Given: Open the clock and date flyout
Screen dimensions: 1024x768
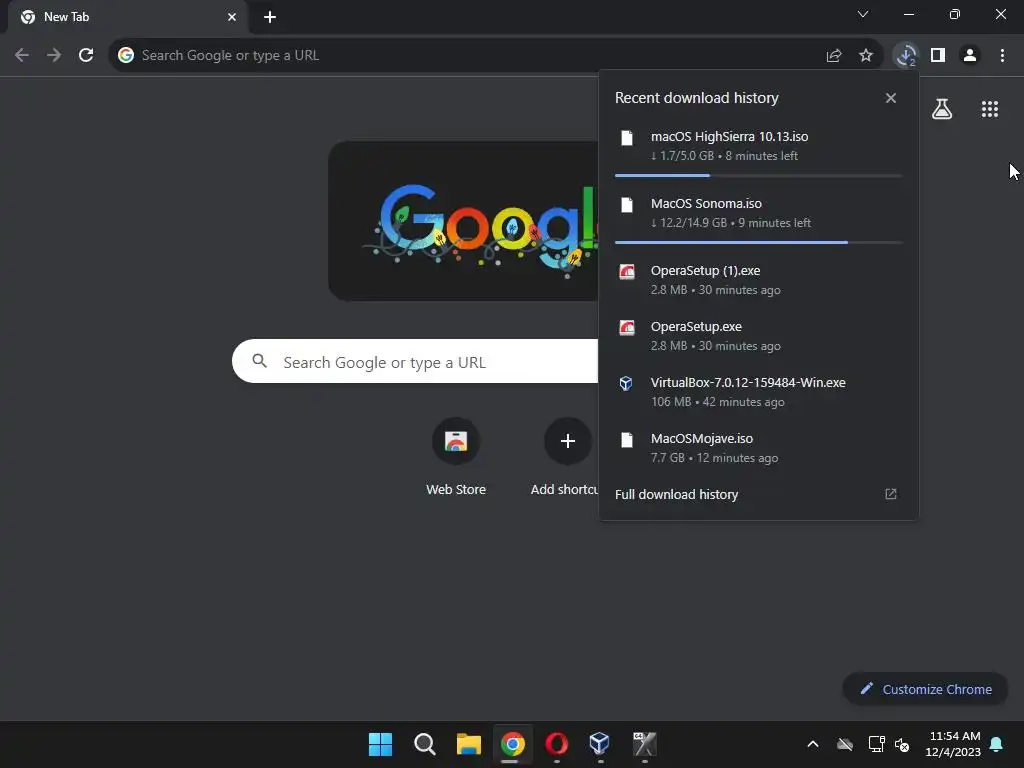Looking at the screenshot, I should [x=953, y=744].
